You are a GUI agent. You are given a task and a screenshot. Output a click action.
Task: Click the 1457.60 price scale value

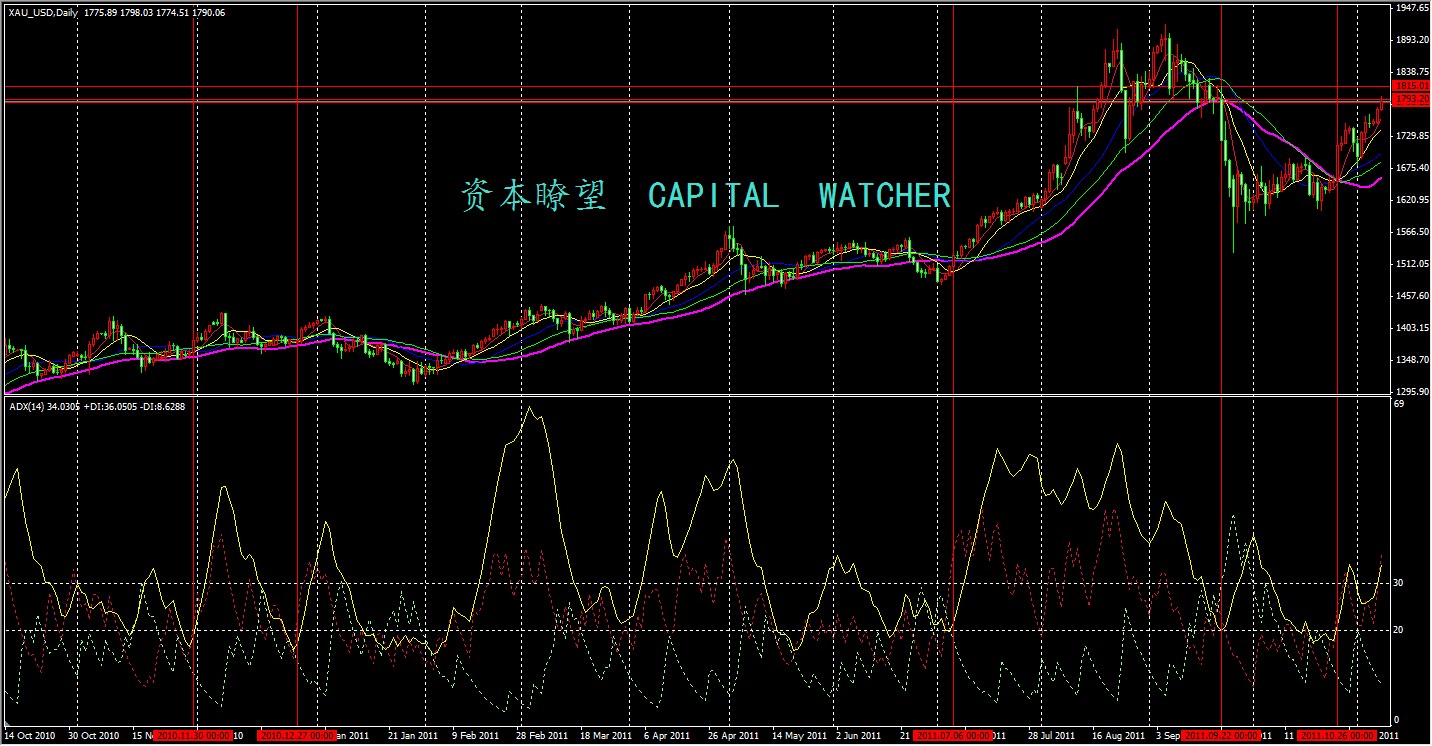click(1412, 296)
